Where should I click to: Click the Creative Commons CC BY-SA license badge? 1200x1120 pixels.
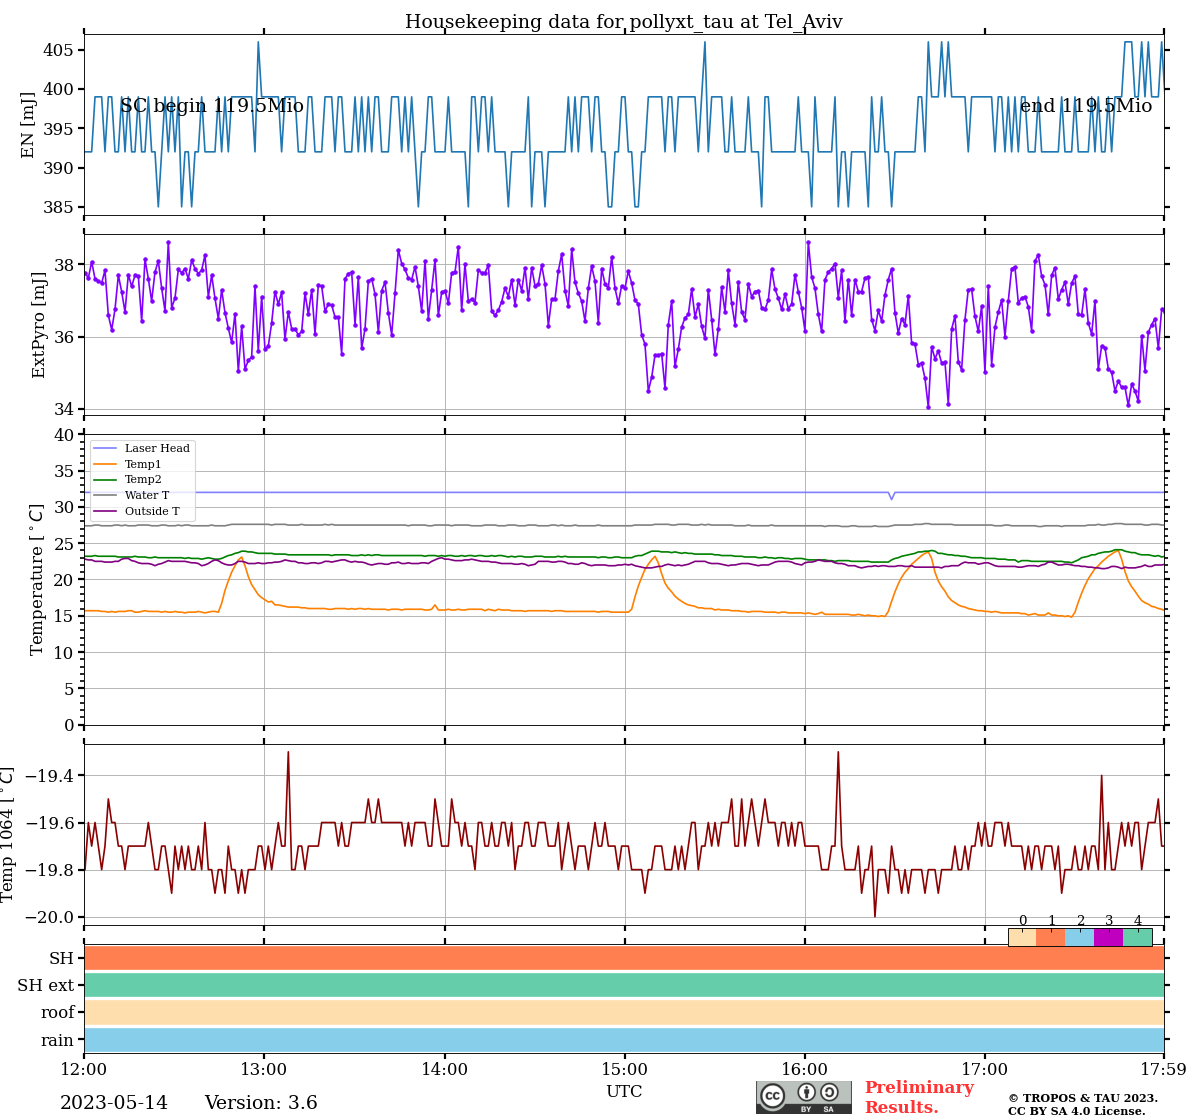pyautogui.click(x=804, y=1097)
